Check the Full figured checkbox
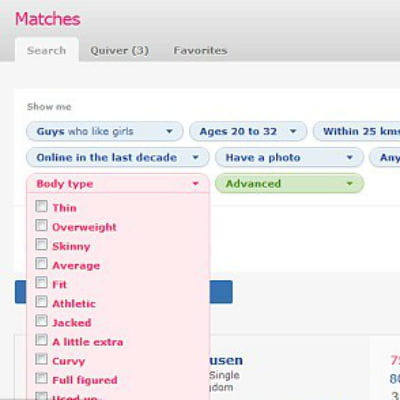400x400 pixels. (41, 378)
